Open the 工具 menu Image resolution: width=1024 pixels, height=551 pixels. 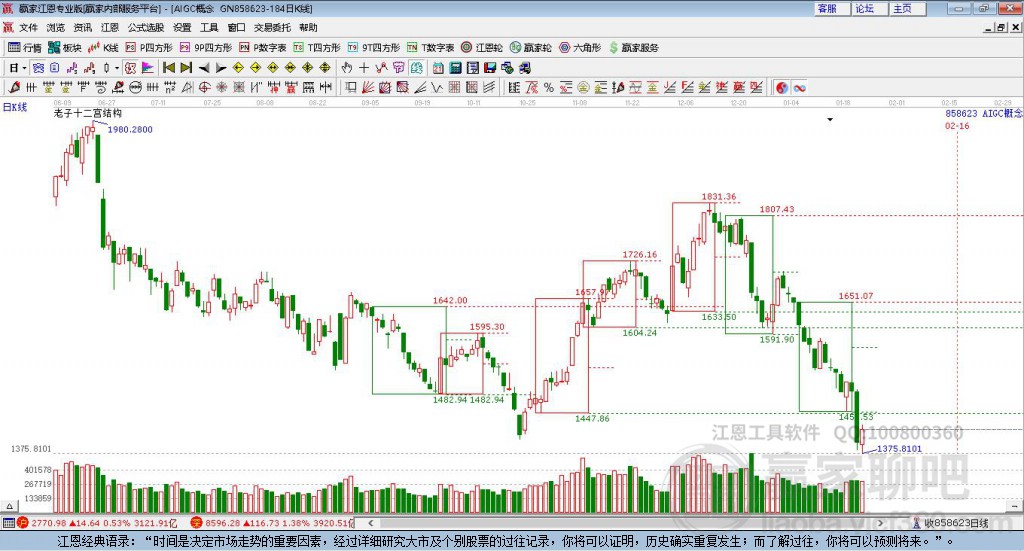tap(209, 27)
